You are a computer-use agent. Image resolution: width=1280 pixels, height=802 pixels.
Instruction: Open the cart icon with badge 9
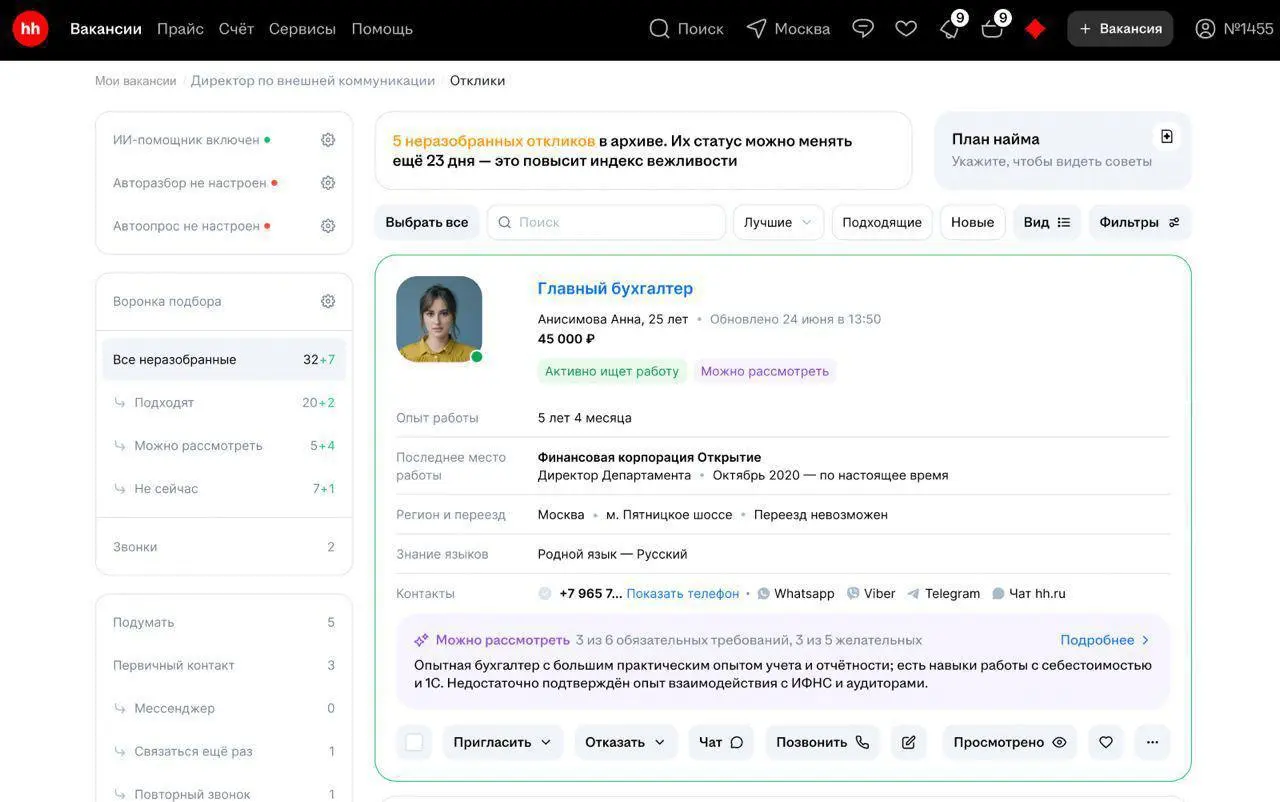(992, 28)
